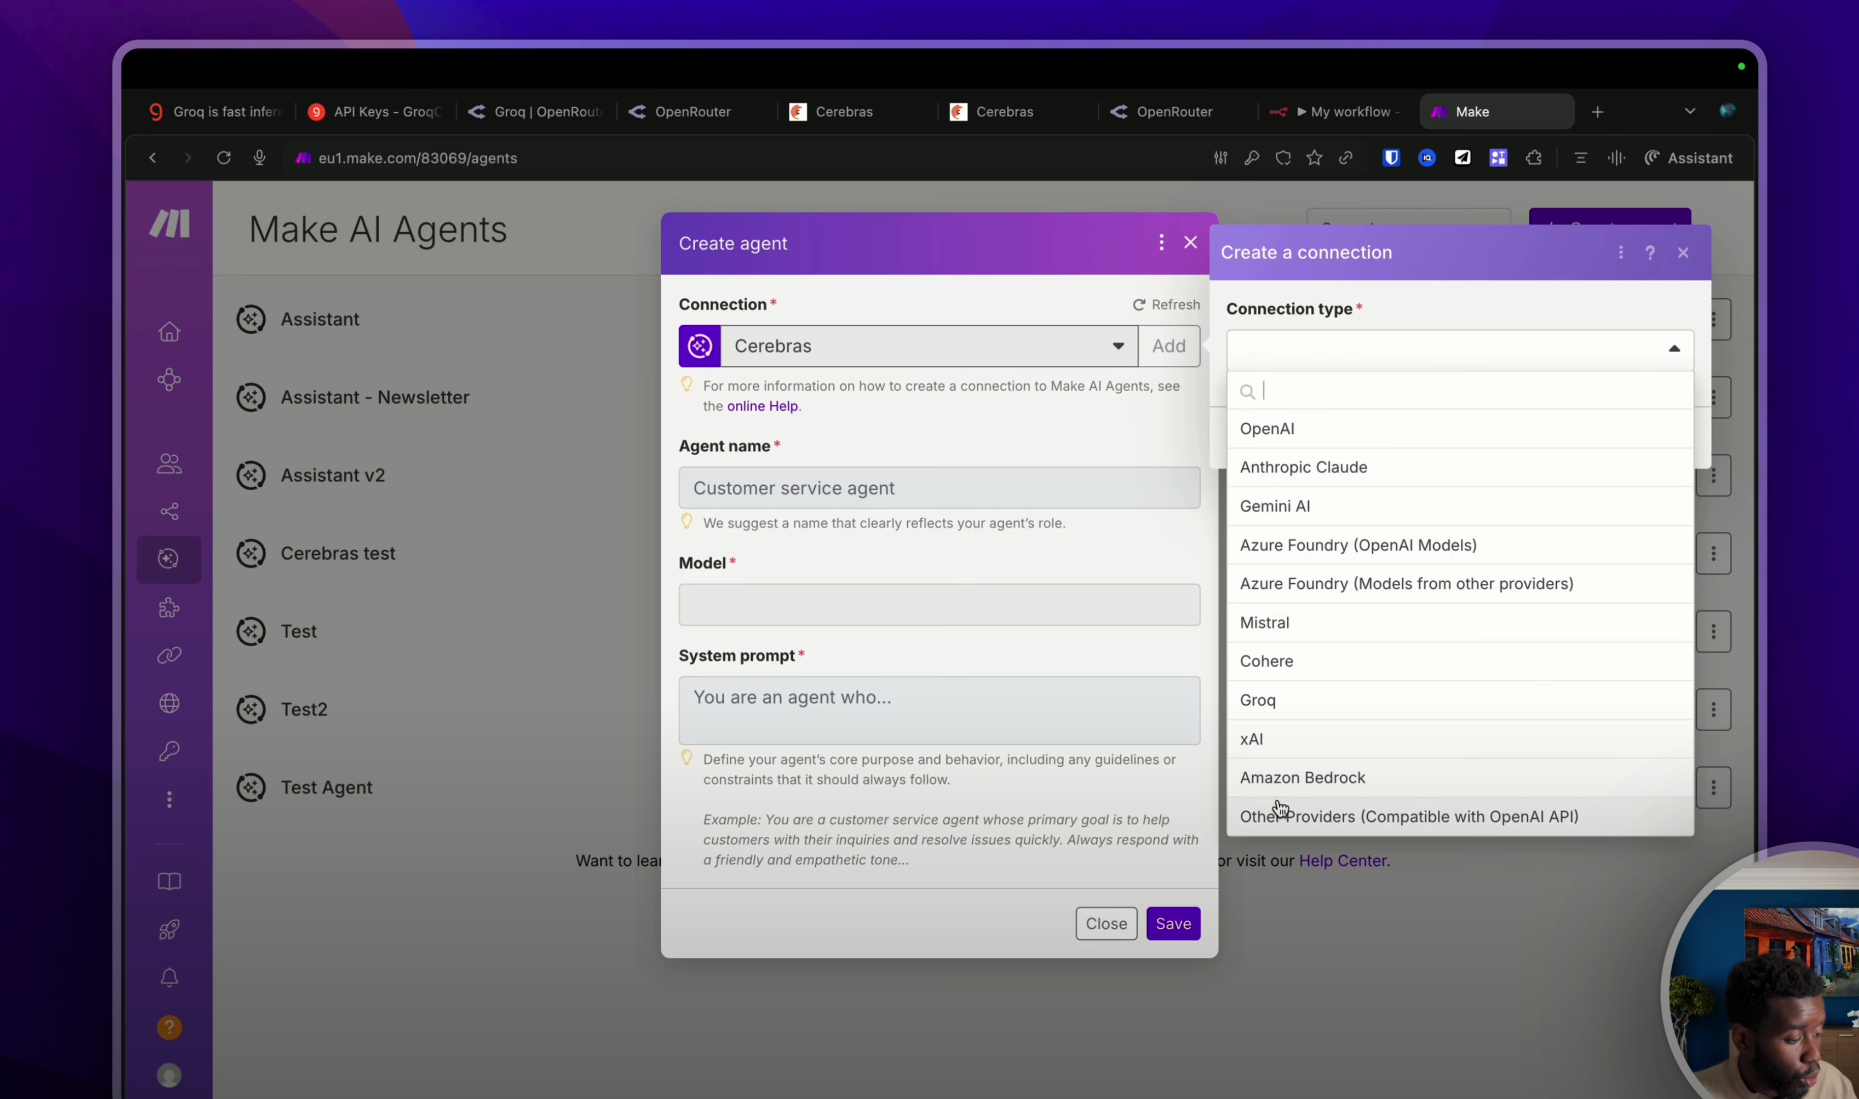Select xAI connection type
The width and height of the screenshot is (1859, 1099).
point(1460,739)
